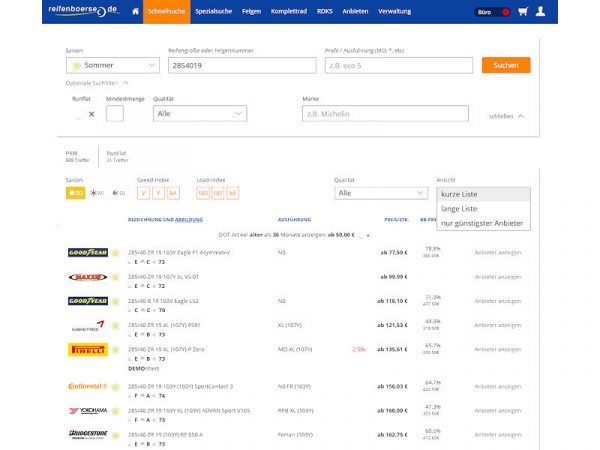Click the Goodyear logo for Eagle LS2
This screenshot has height=450, width=600.
point(88,301)
